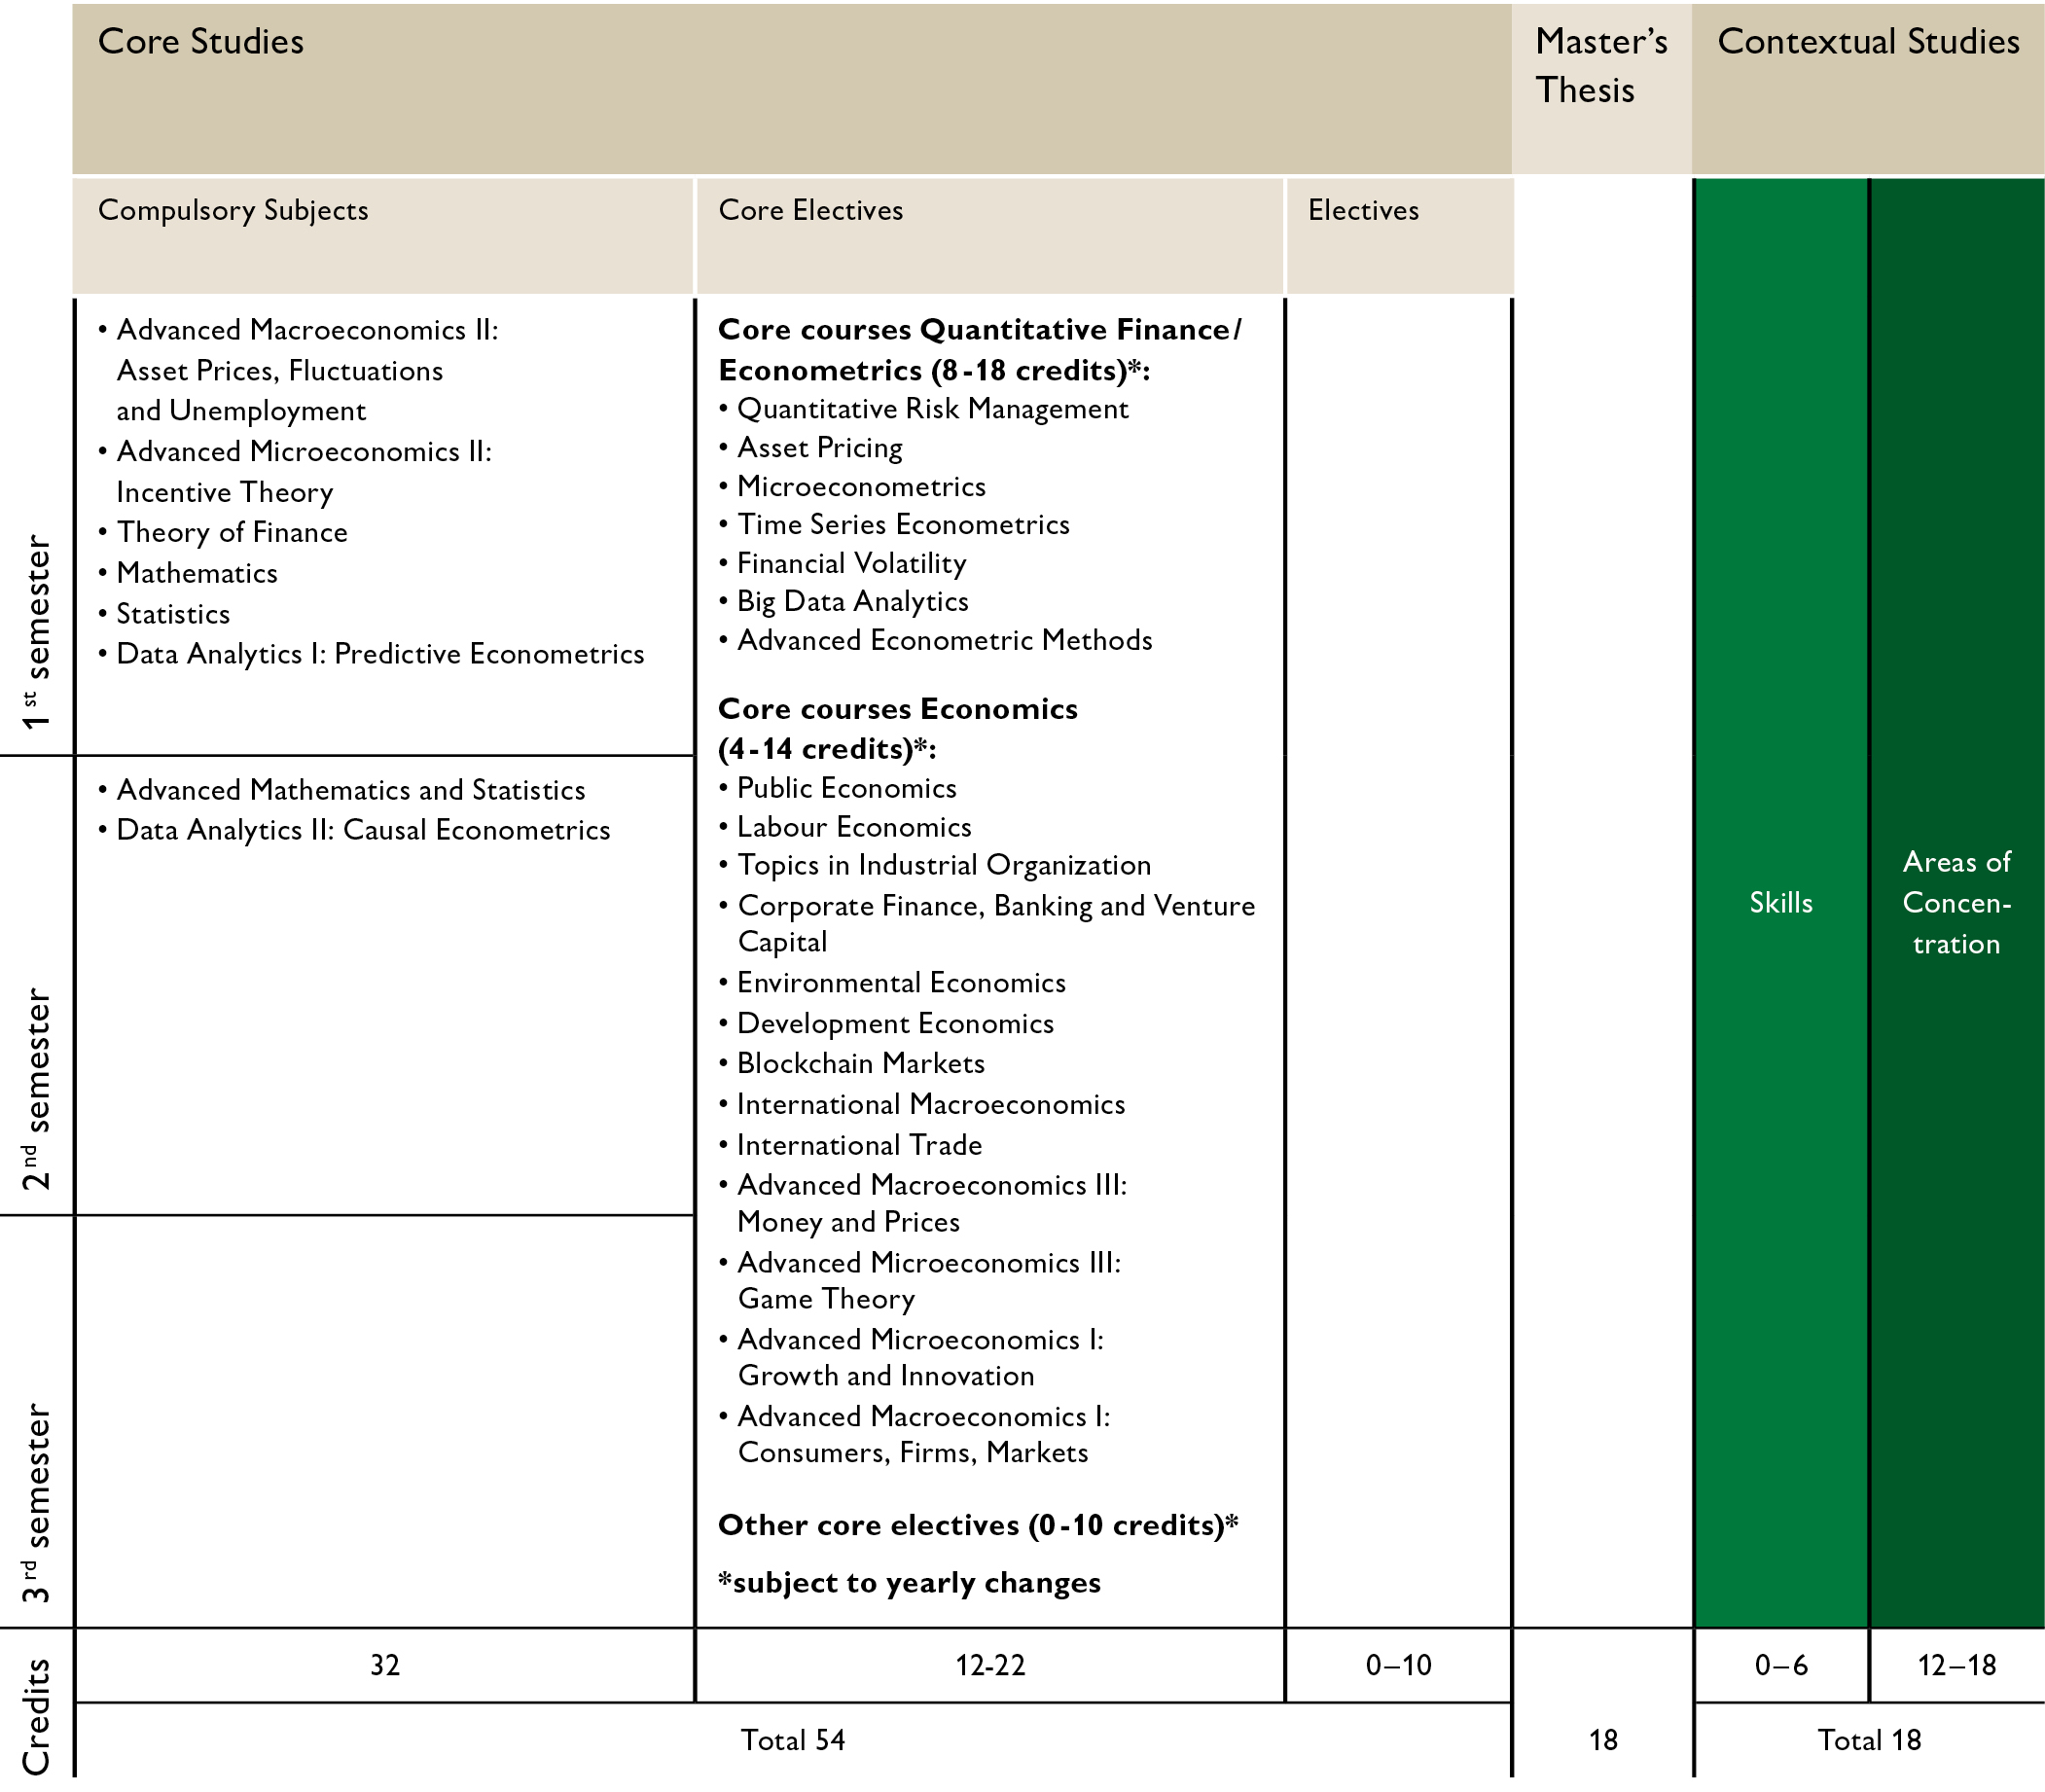Select the Contextual Studies header
Screen dimensions: 2045x1792
coord(1868,42)
